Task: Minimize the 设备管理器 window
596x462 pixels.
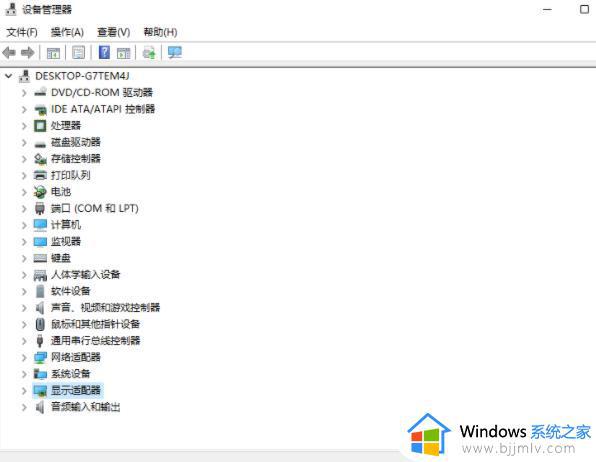Action: (x=547, y=9)
